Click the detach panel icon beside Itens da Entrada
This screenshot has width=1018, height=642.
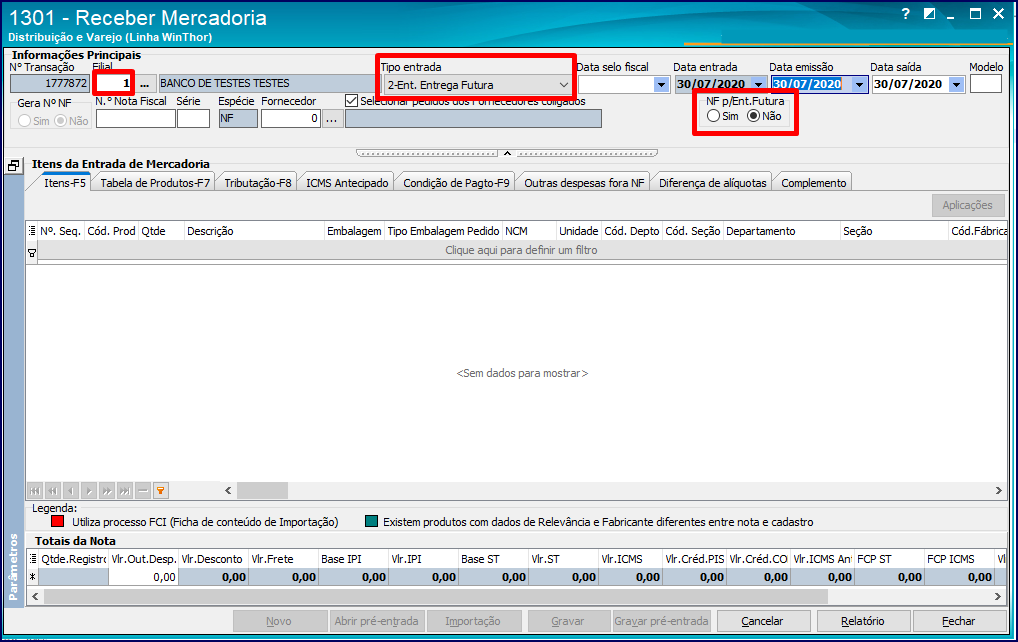click(14, 166)
